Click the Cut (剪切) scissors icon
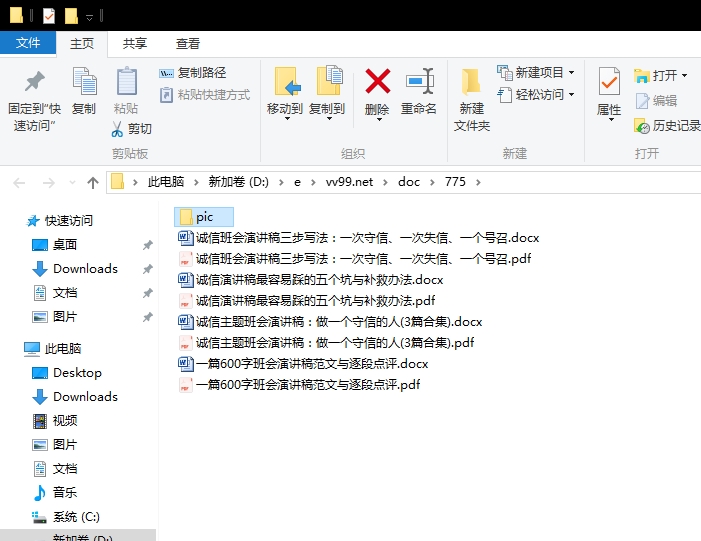701x541 pixels. point(117,129)
